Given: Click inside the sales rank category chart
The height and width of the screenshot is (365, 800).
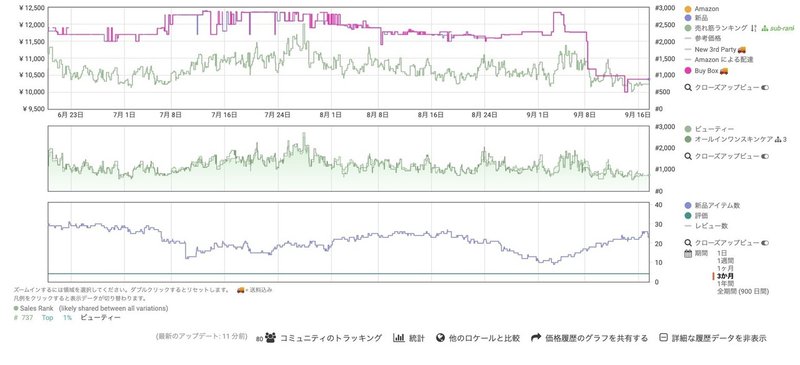Looking at the screenshot, I should (349, 158).
